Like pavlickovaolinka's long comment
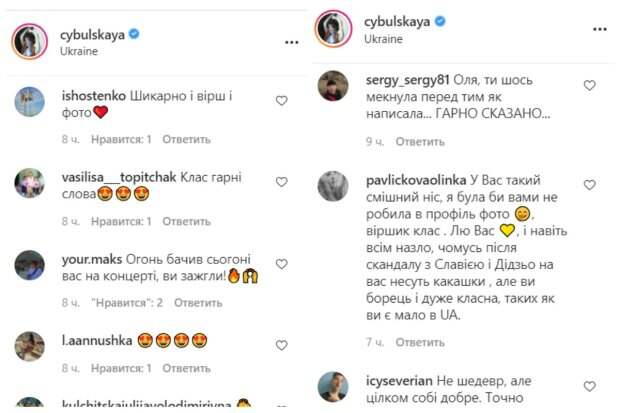 pyautogui.click(x=590, y=185)
